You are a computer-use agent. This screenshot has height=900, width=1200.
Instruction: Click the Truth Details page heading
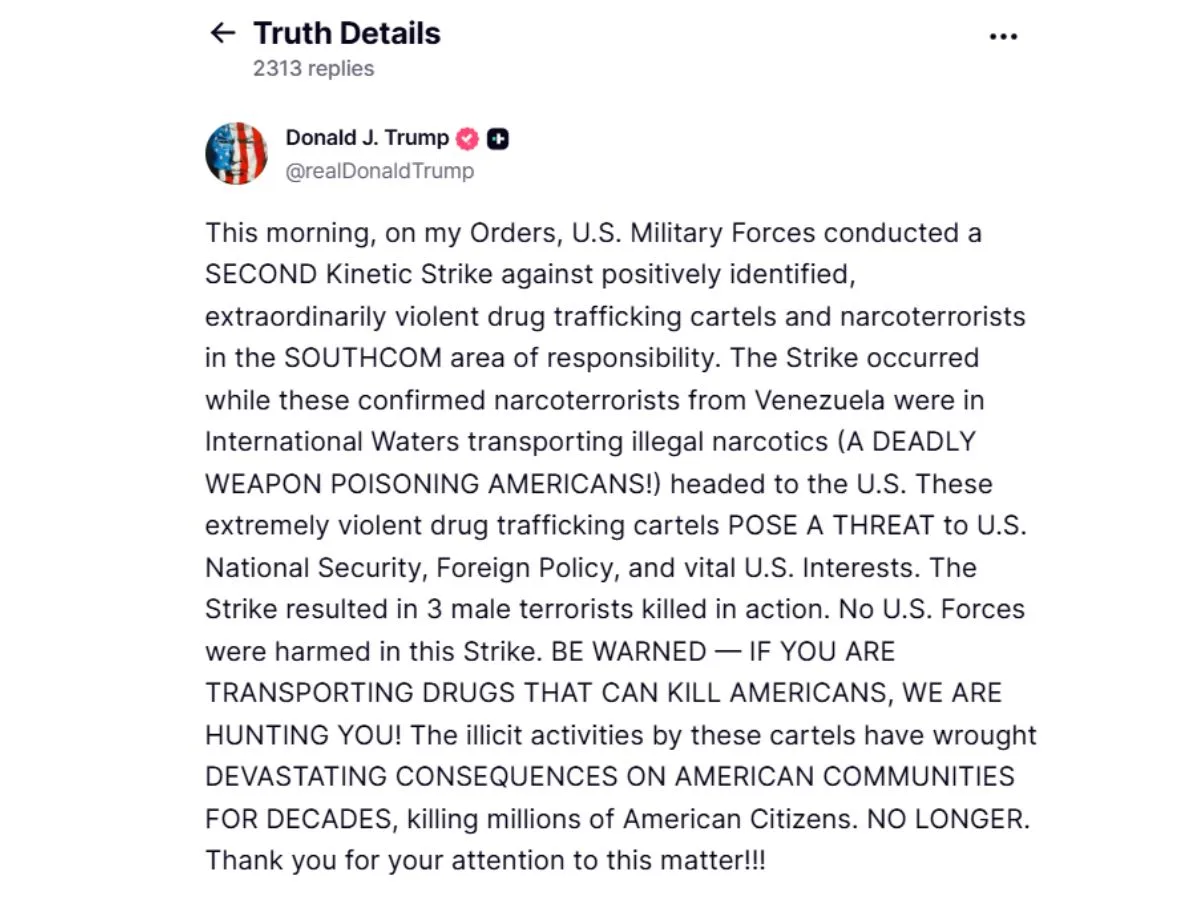347,33
